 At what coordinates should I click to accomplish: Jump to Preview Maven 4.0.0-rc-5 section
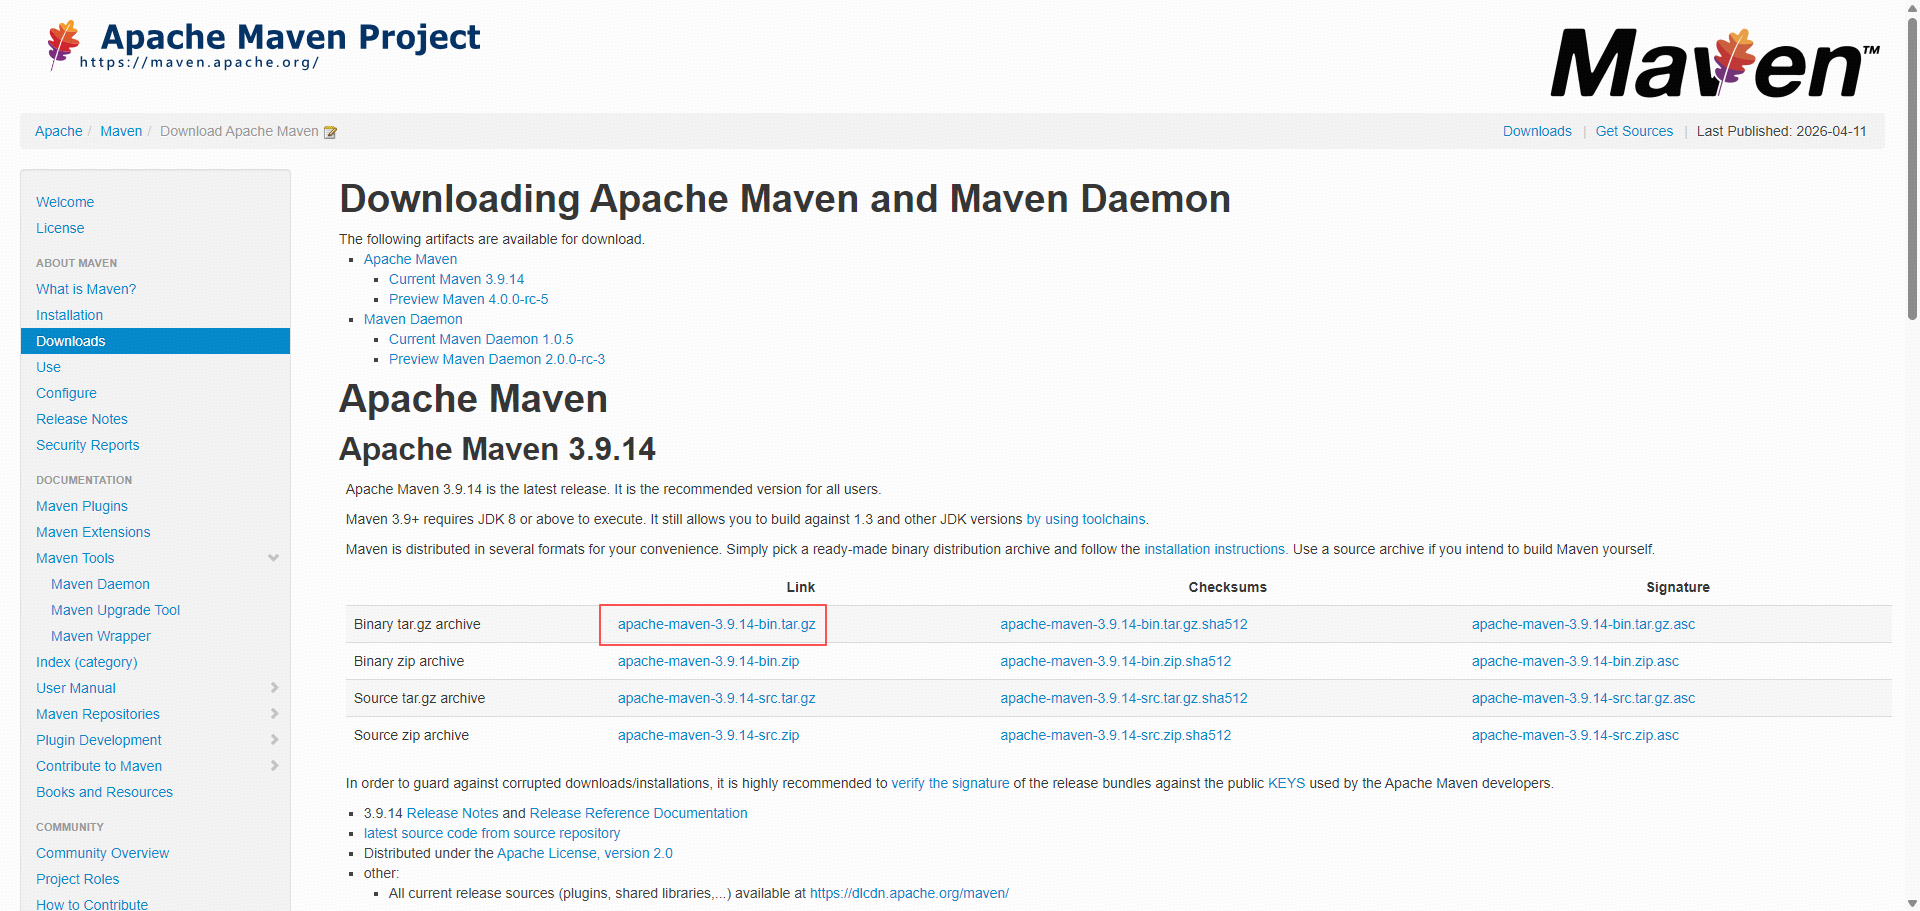[x=468, y=299]
